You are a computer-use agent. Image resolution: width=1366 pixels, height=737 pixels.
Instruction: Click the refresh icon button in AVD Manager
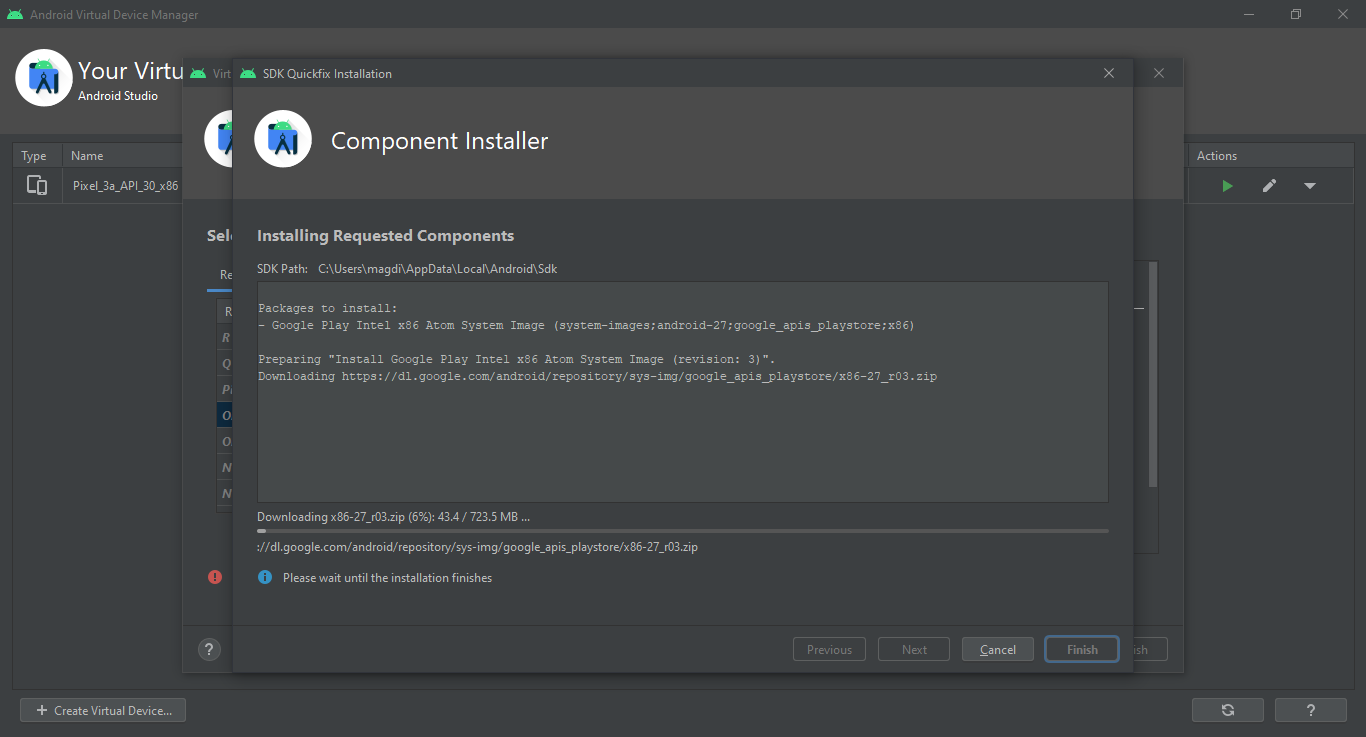tap(1227, 710)
